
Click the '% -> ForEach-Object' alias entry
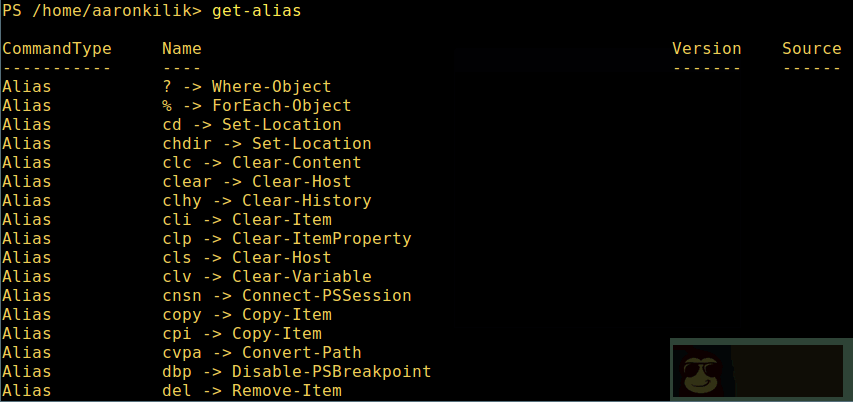(256, 106)
